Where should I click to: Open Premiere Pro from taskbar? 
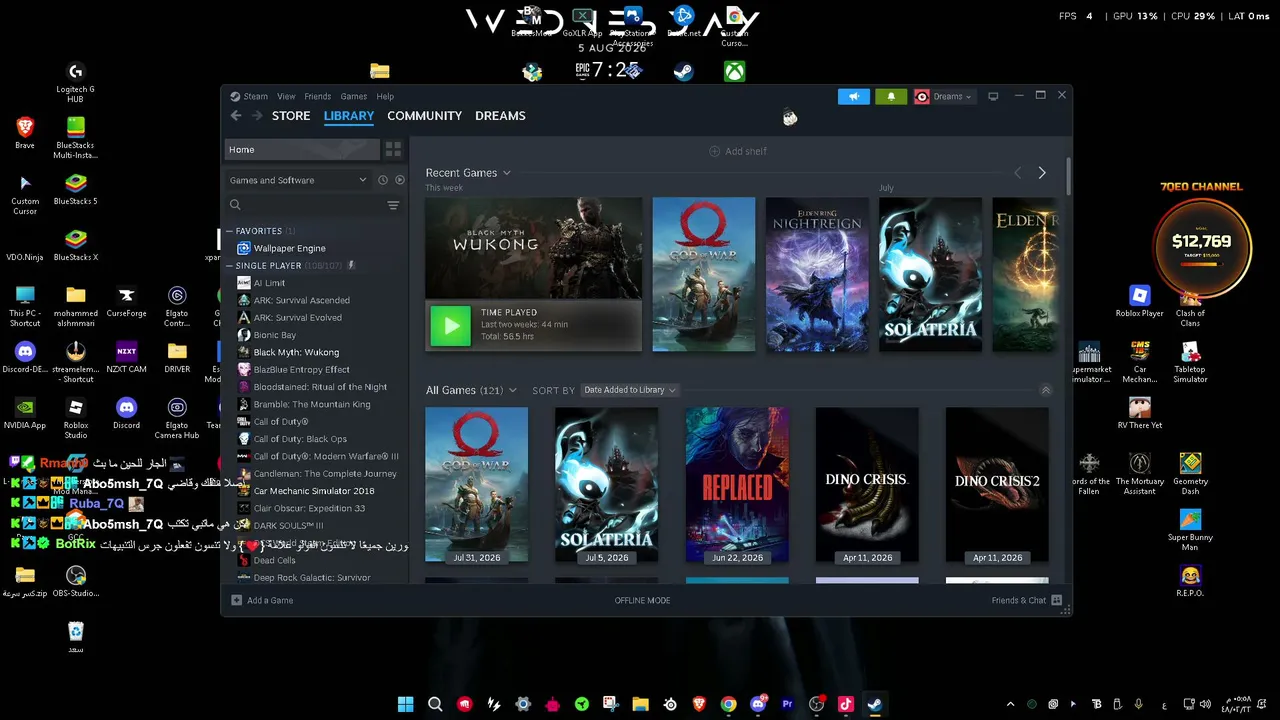(x=787, y=704)
